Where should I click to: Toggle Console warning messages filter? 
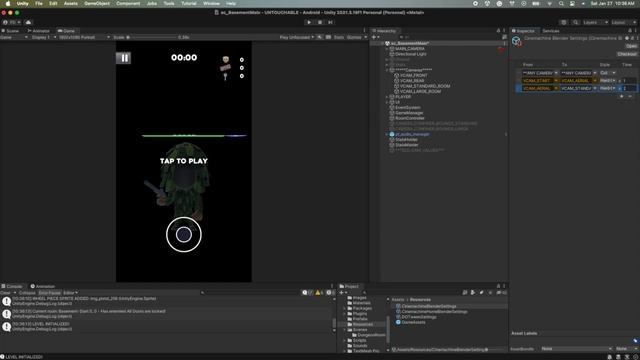319,293
